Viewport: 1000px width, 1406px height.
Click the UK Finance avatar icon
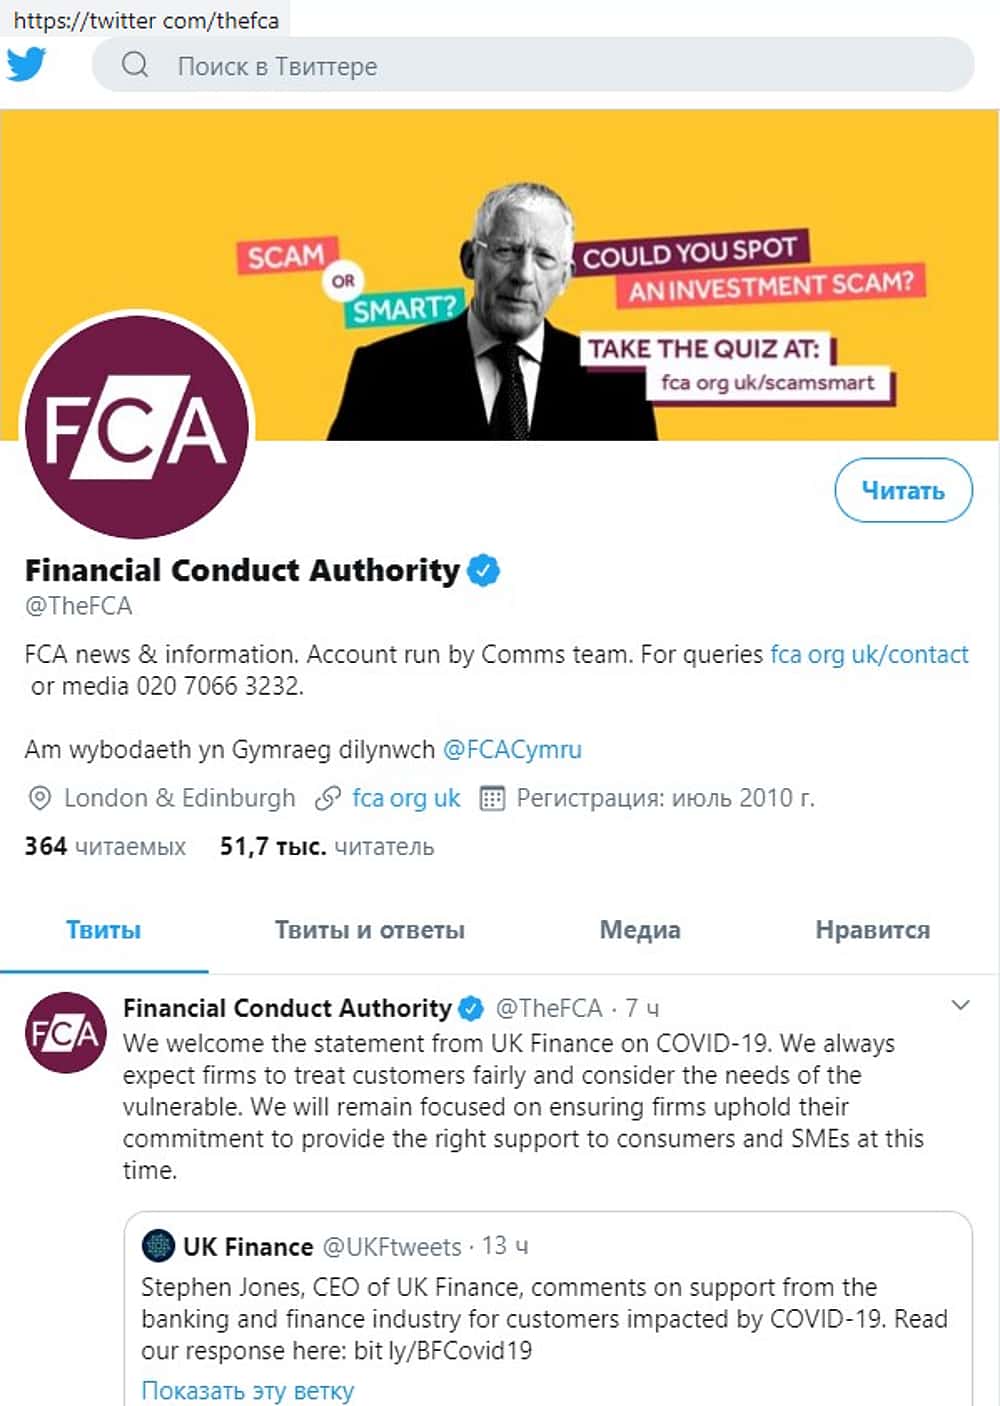tap(158, 1246)
